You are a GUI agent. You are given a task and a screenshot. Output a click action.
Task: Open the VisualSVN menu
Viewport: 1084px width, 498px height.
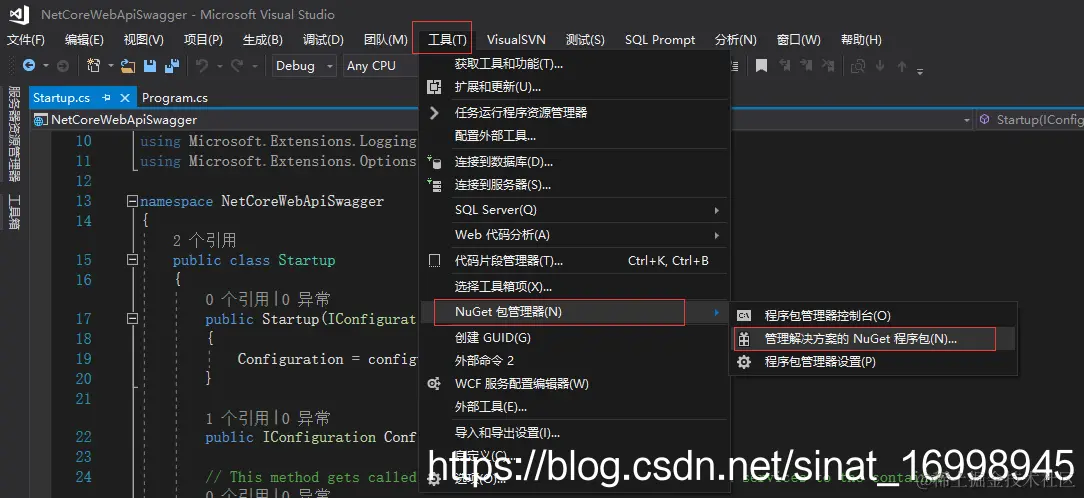coord(516,39)
